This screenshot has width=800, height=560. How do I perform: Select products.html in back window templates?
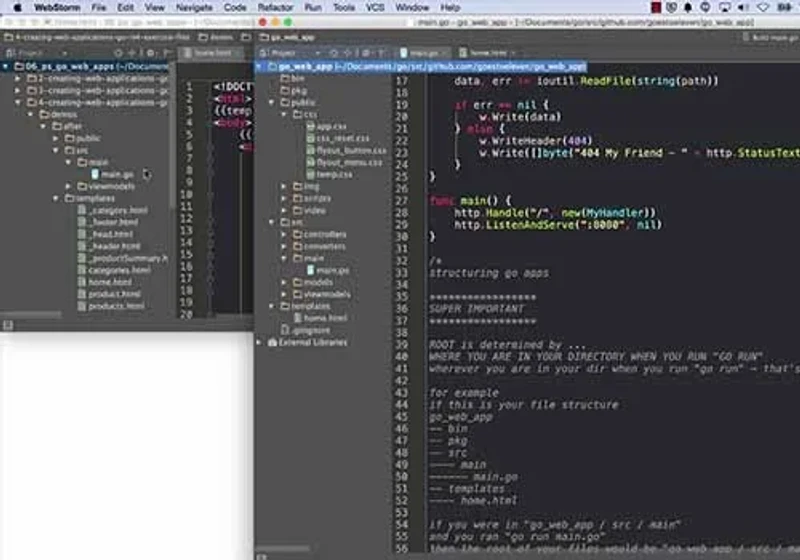pyautogui.click(x=111, y=306)
